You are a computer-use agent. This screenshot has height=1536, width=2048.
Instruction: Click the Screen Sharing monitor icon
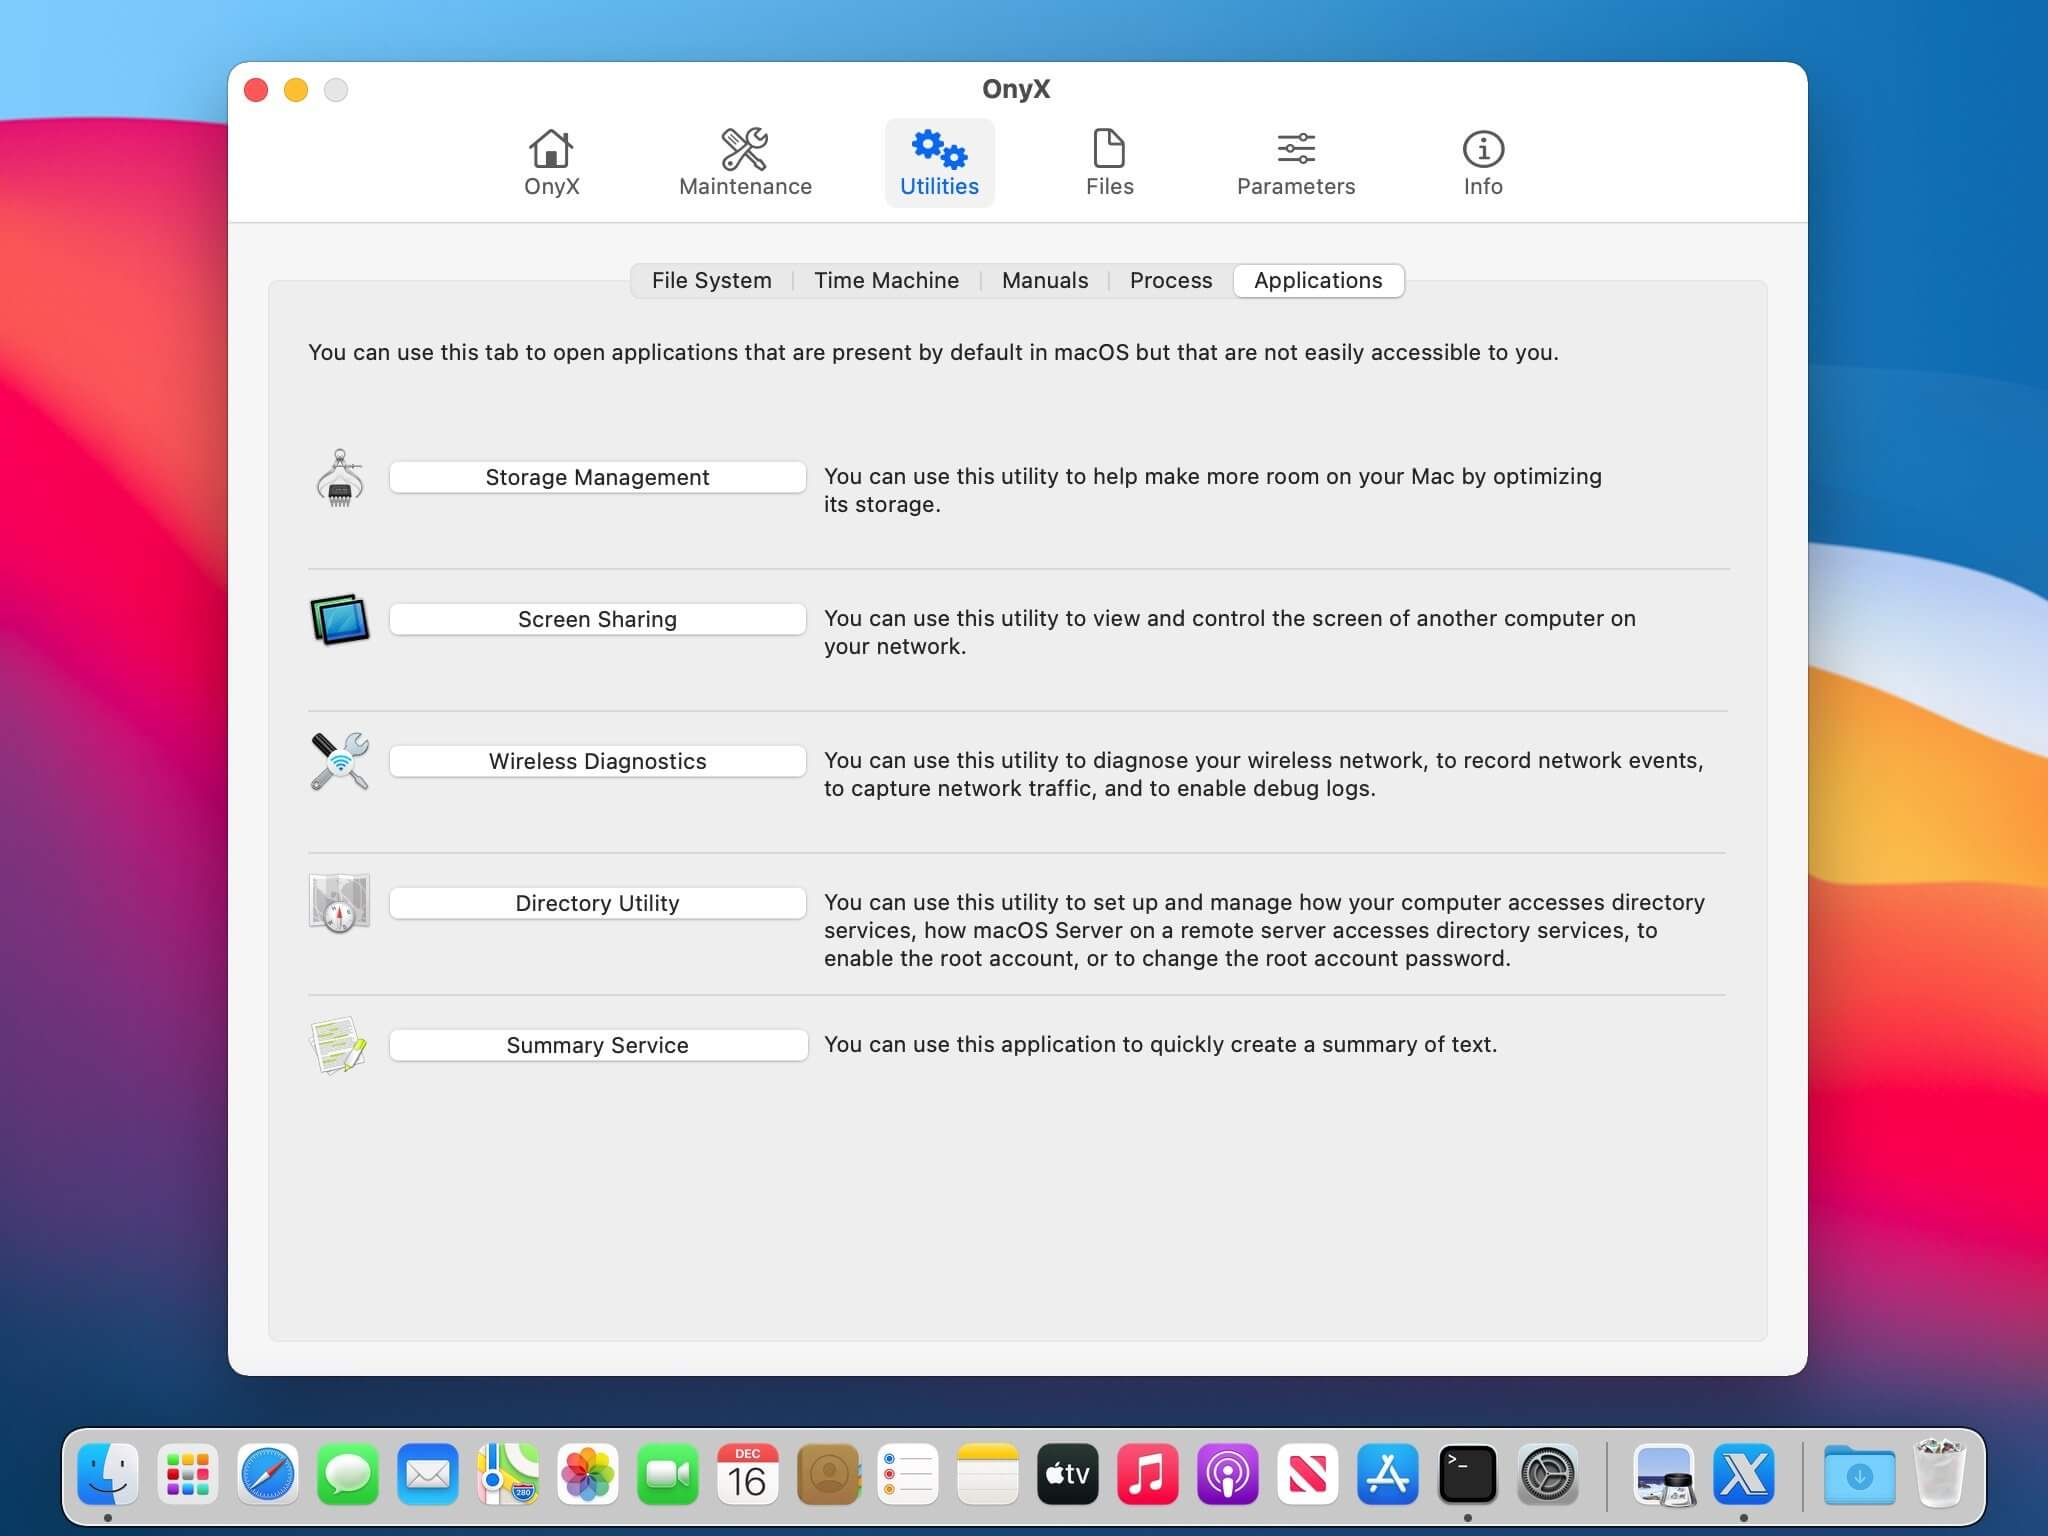[340, 620]
